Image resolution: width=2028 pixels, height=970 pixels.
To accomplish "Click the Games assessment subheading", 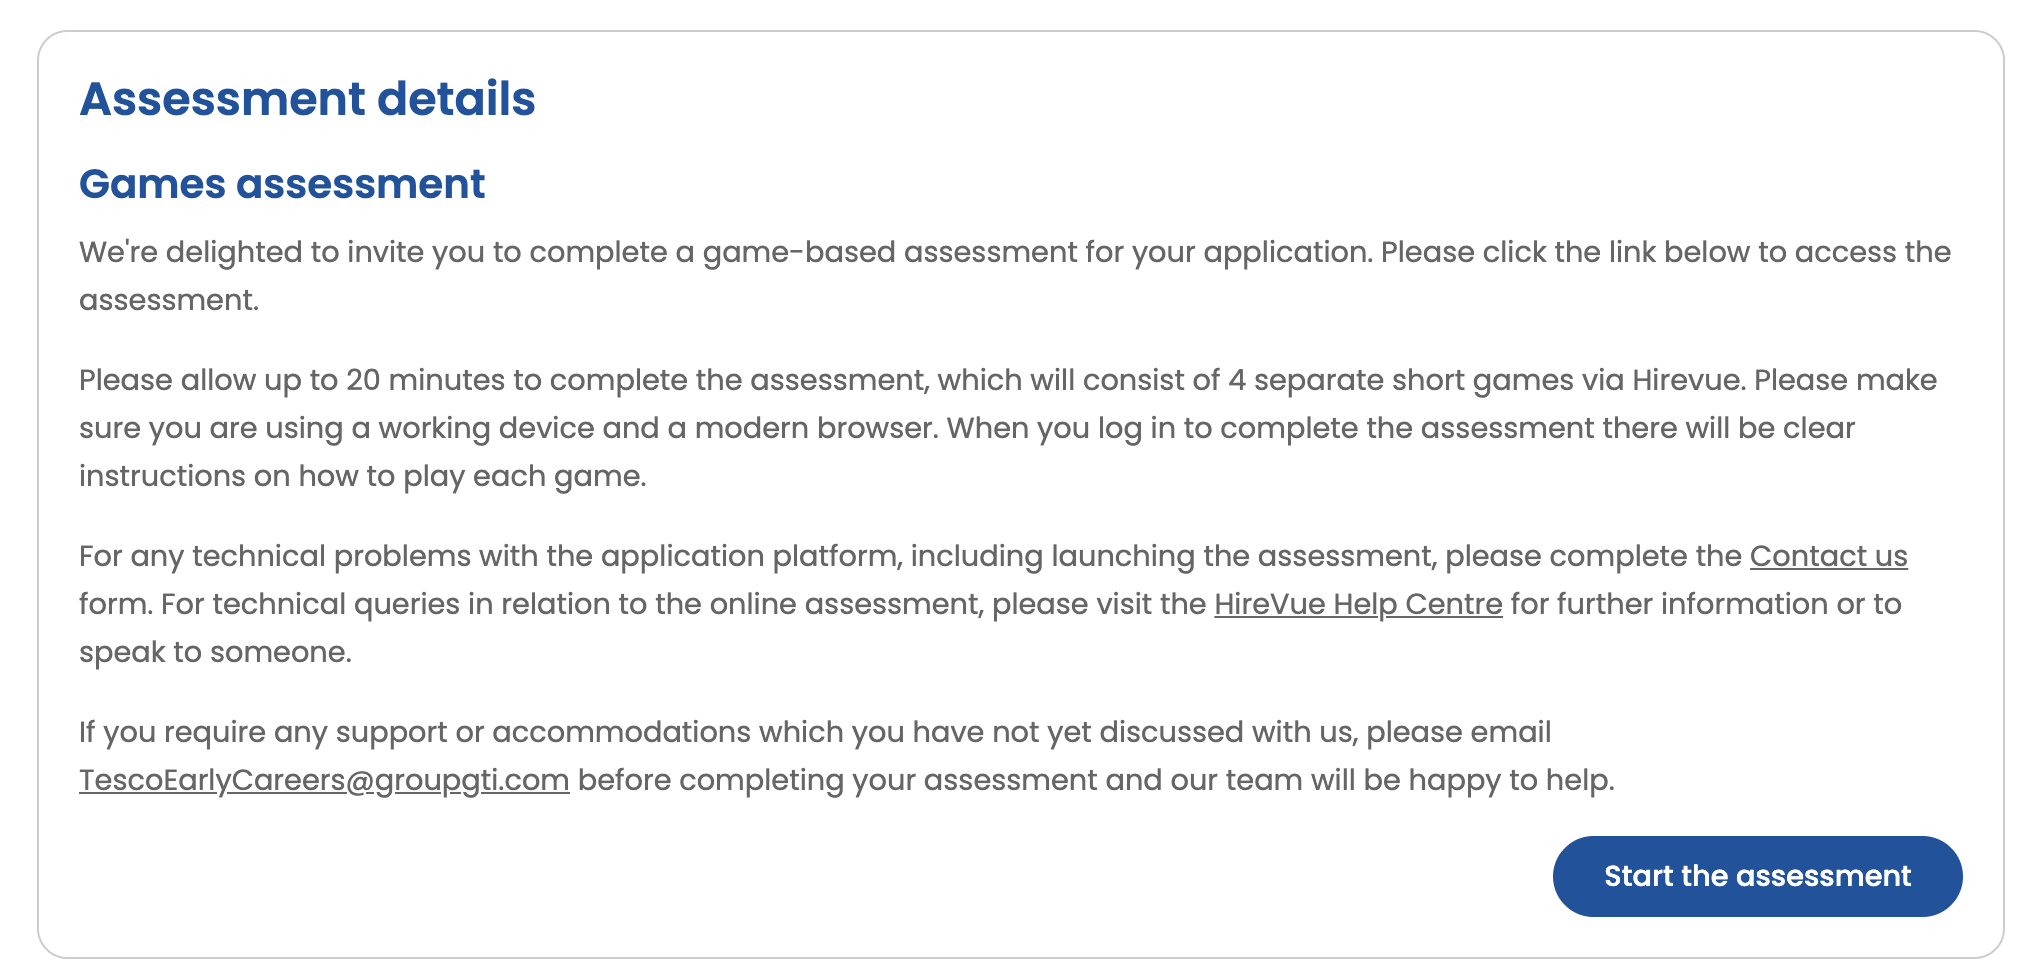I will tap(282, 184).
